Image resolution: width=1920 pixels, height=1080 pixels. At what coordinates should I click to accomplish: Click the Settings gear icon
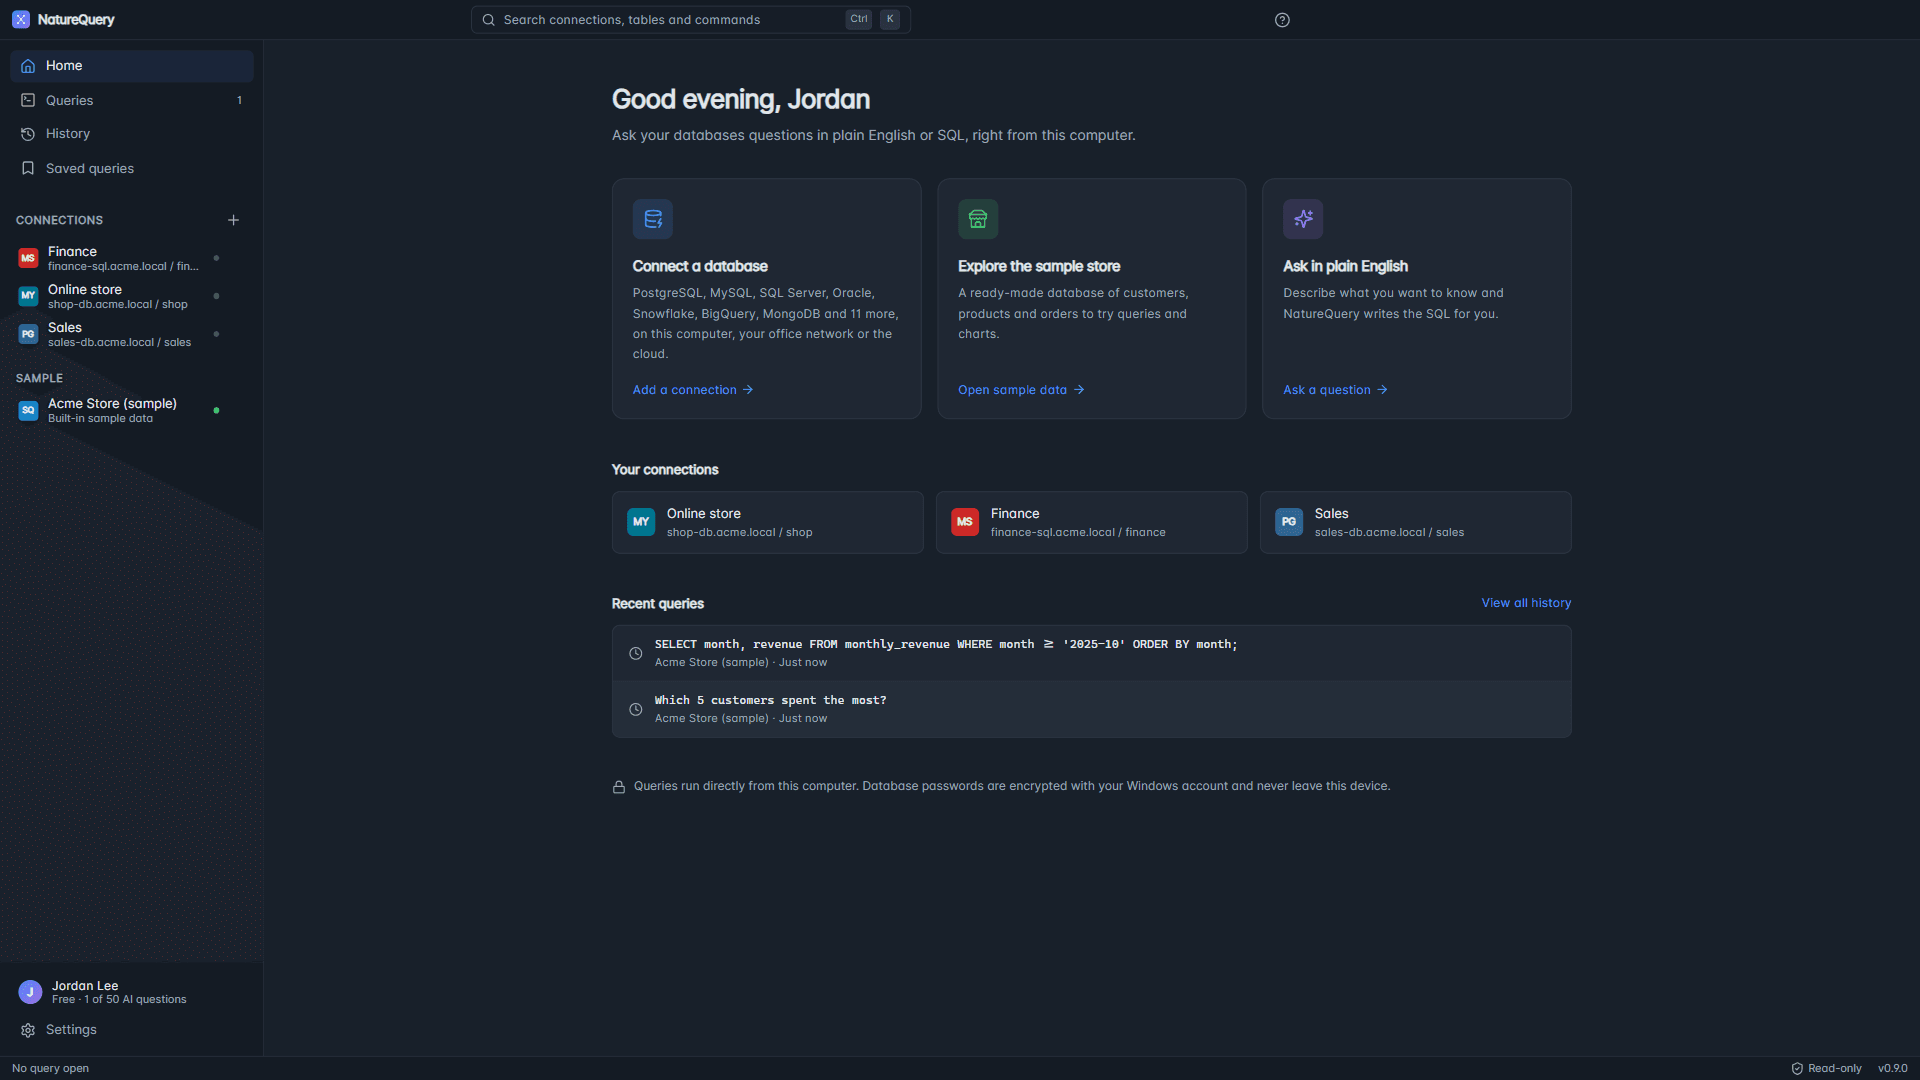pos(28,1030)
